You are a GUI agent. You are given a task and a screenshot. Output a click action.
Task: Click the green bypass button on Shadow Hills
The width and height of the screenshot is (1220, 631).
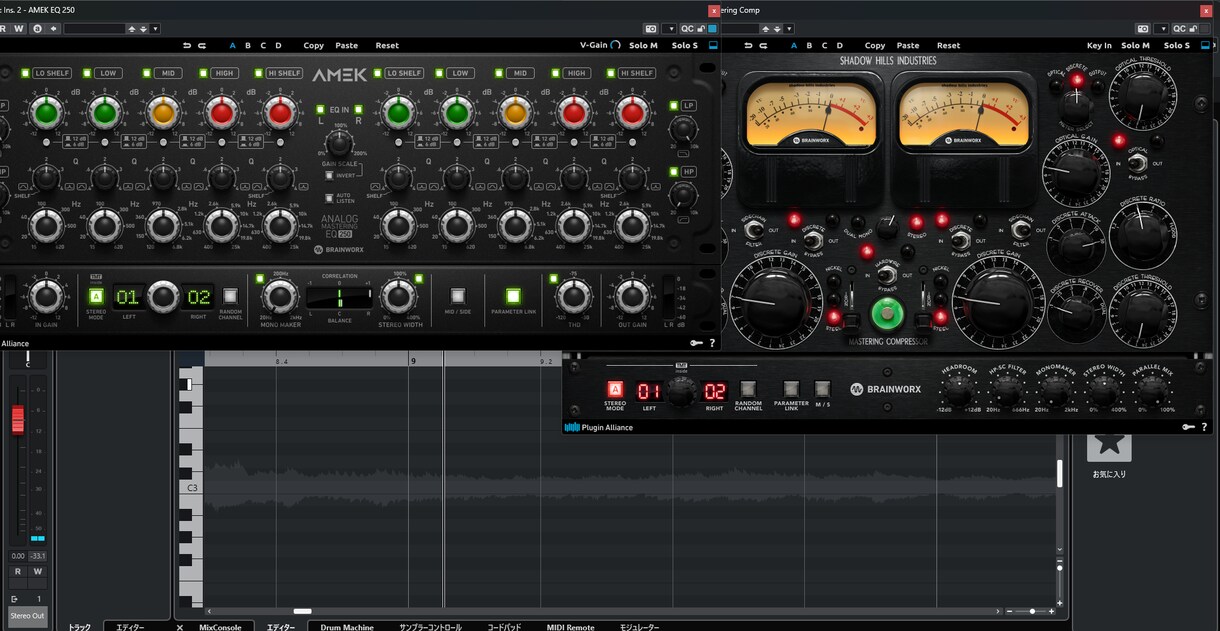[x=887, y=315]
